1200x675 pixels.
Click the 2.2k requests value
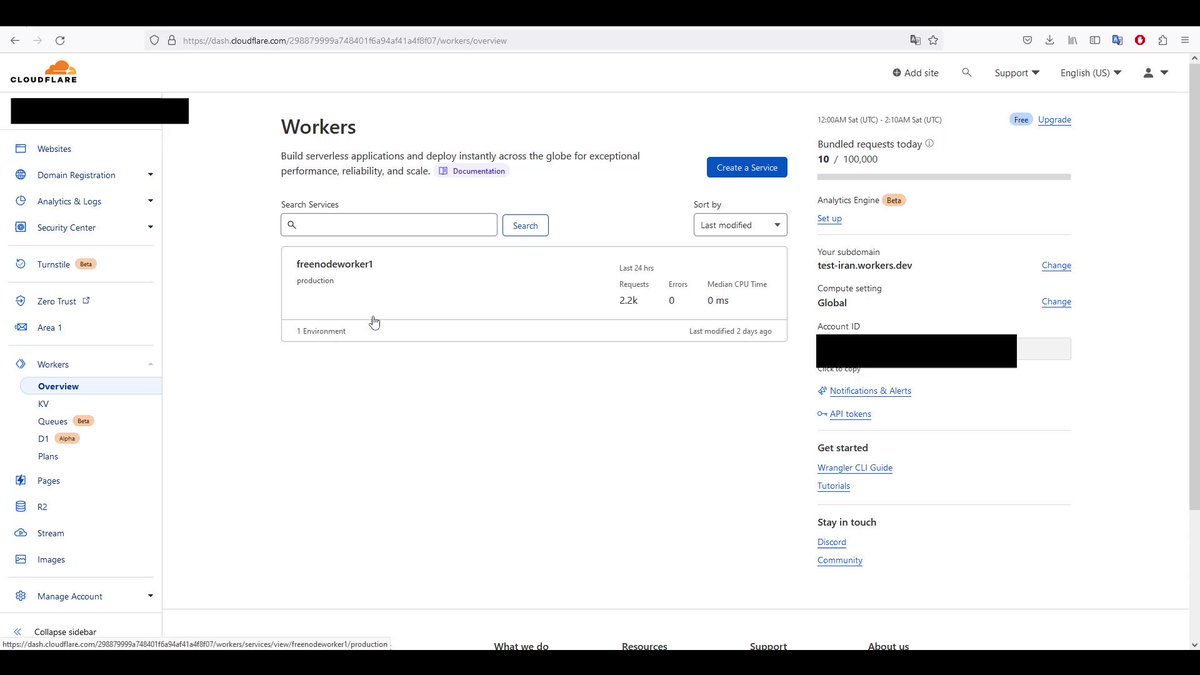tap(629, 300)
